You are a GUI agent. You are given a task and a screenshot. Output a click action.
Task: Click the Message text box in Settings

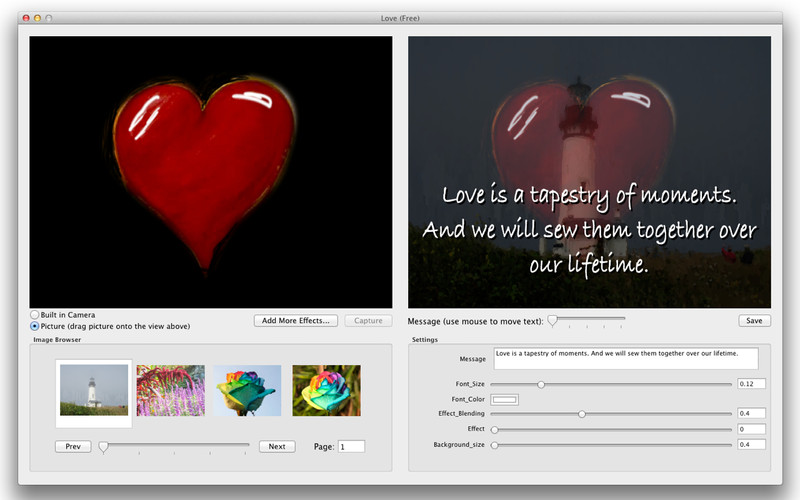click(x=626, y=359)
